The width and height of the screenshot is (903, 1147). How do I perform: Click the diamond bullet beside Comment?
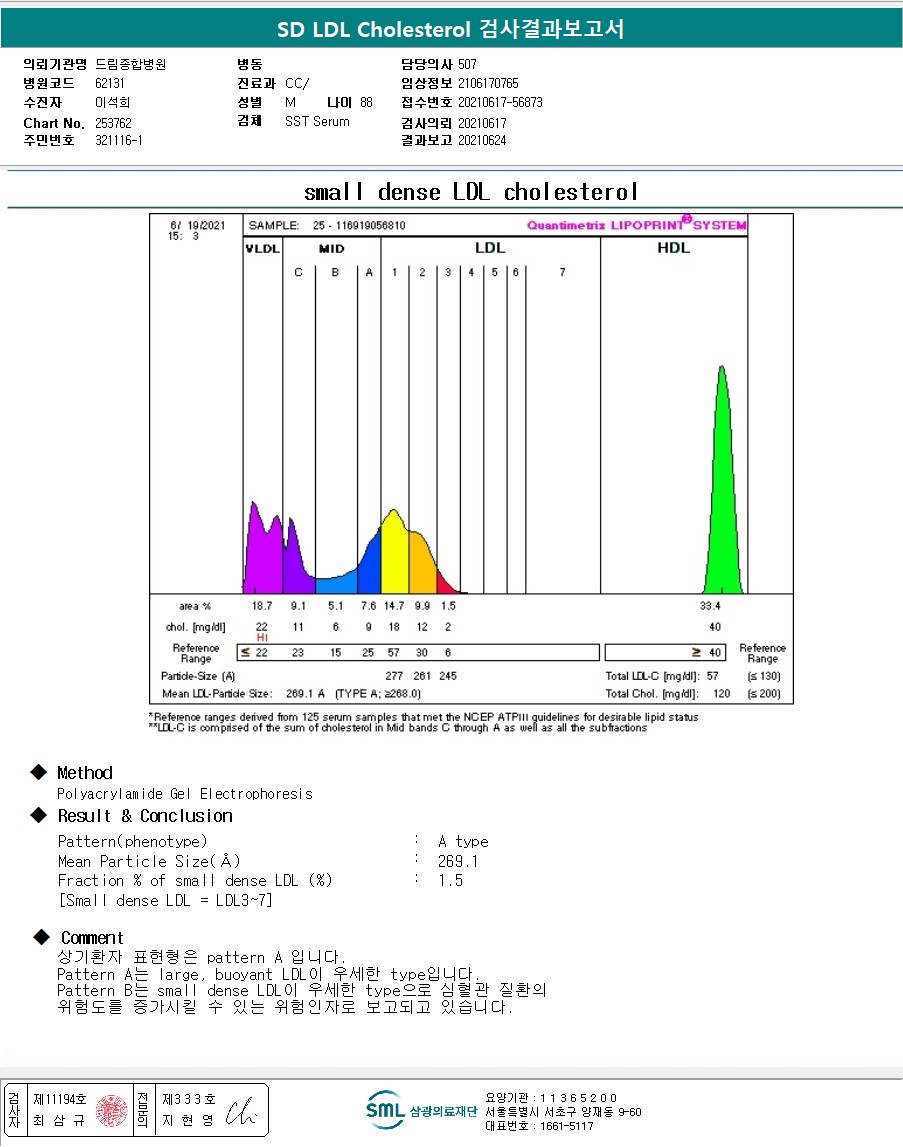(42, 936)
